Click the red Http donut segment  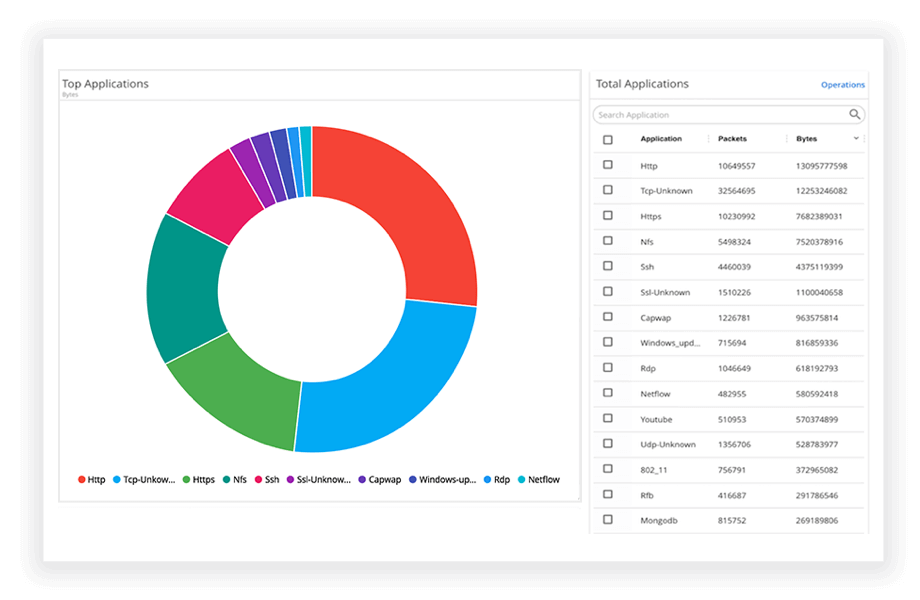pos(410,210)
